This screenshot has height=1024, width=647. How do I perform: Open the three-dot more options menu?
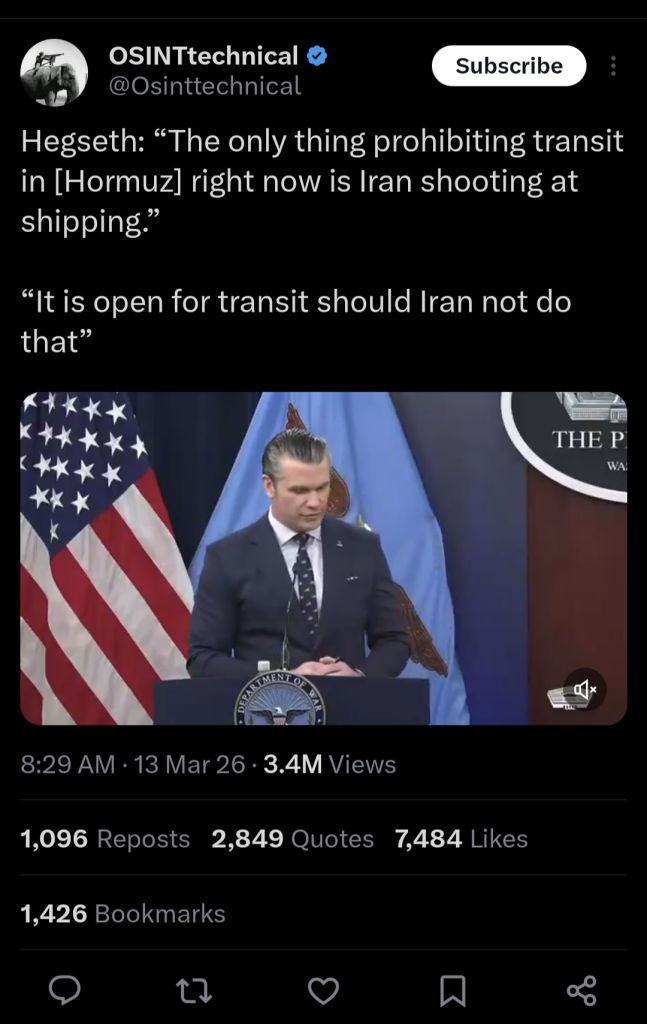(612, 66)
